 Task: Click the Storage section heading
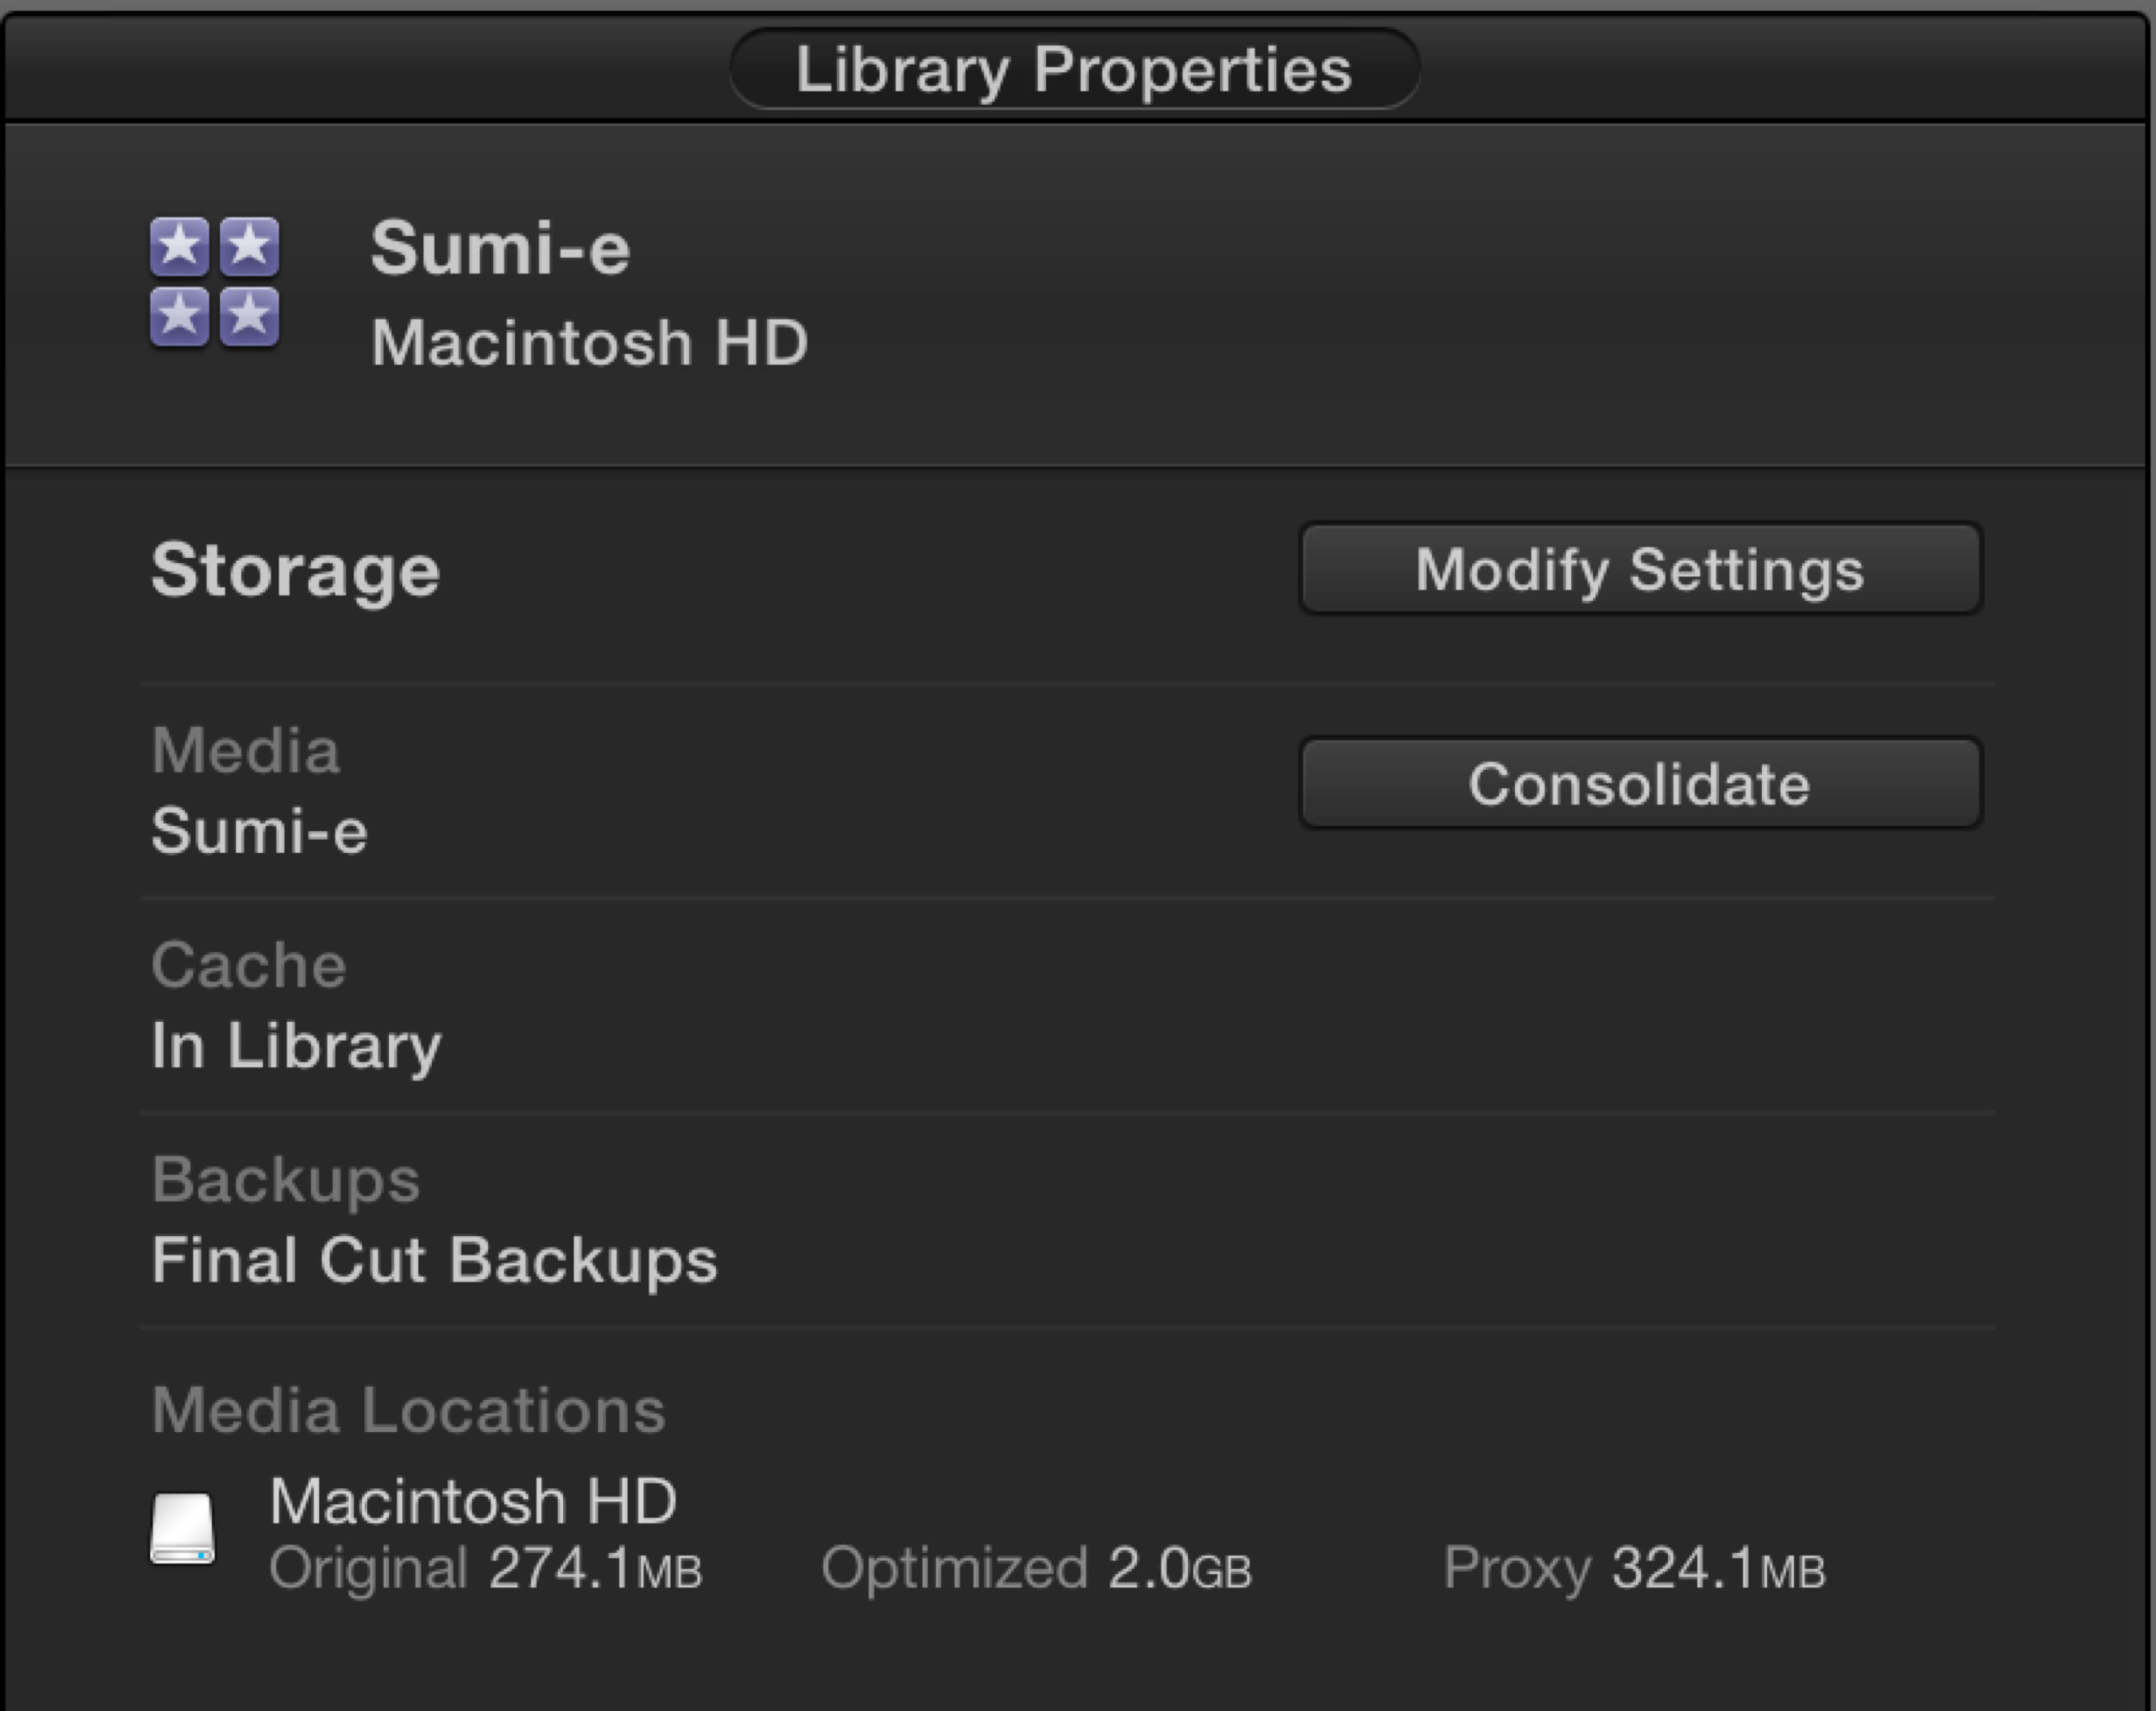[295, 570]
